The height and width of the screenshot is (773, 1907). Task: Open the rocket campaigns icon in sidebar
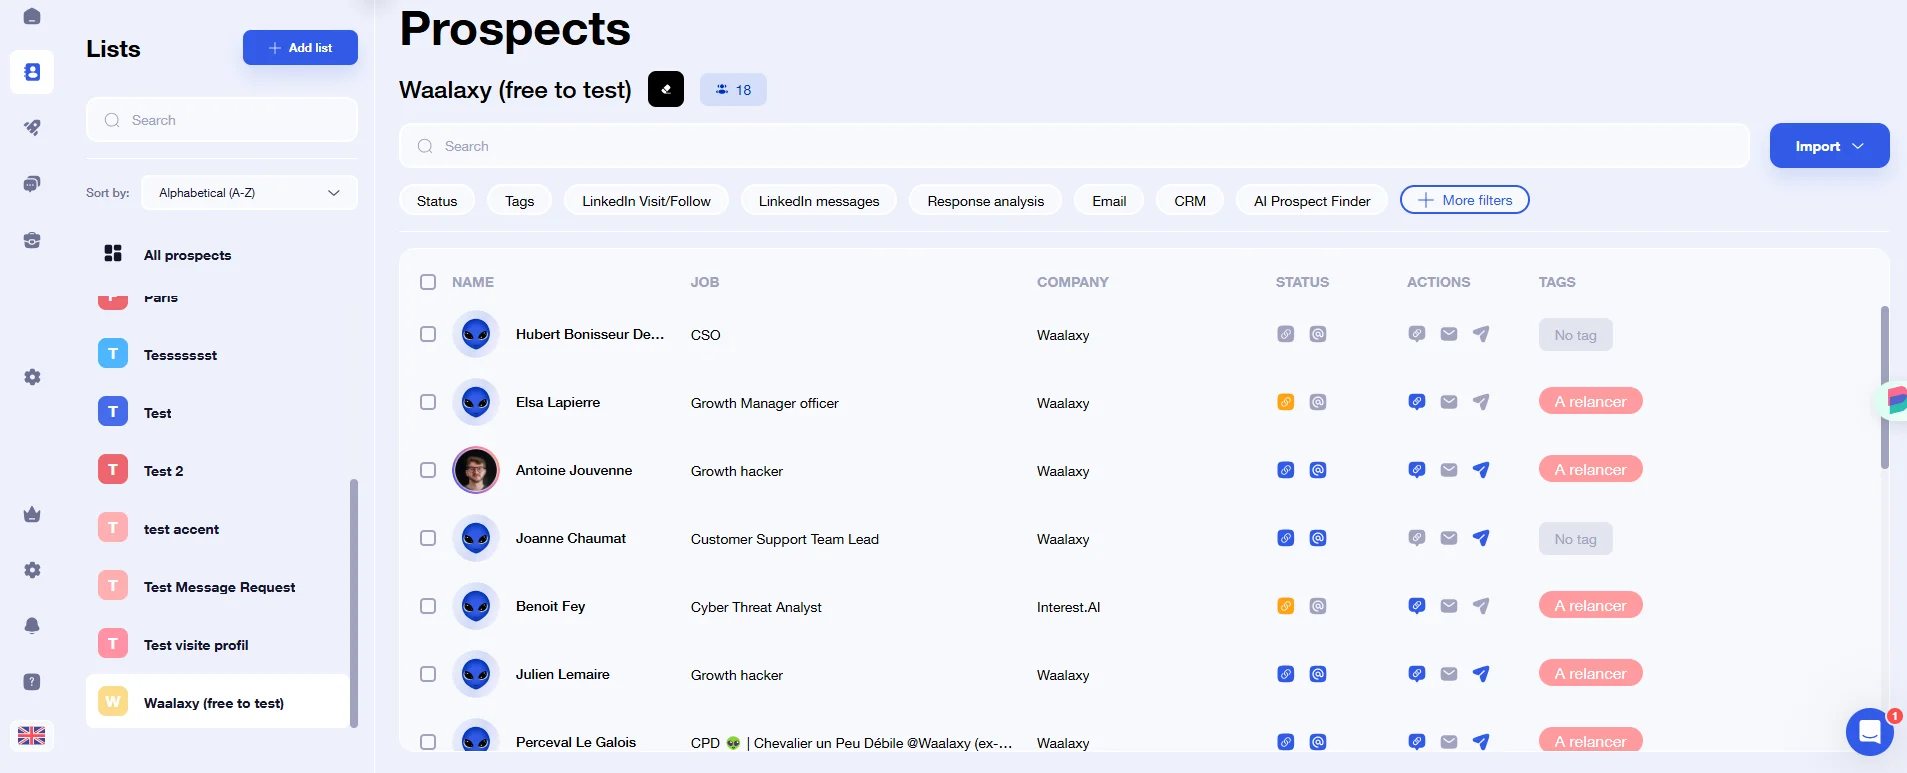click(32, 128)
